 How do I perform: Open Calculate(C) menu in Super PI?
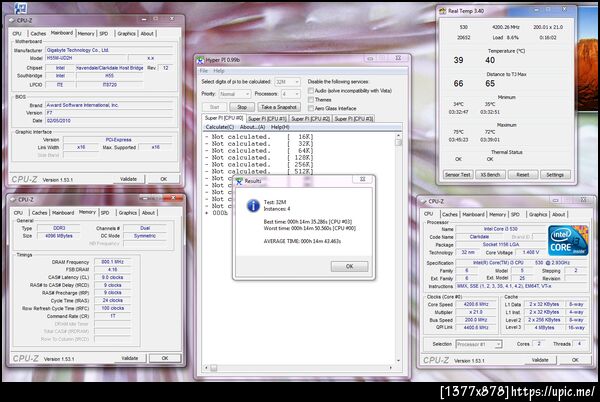(220, 127)
